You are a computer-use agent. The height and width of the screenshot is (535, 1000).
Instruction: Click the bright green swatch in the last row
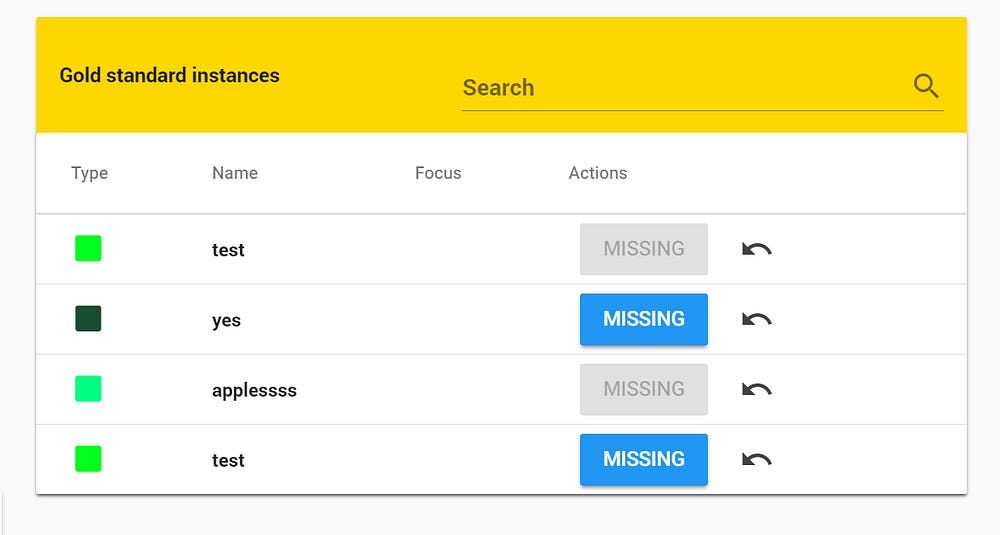click(x=88, y=459)
